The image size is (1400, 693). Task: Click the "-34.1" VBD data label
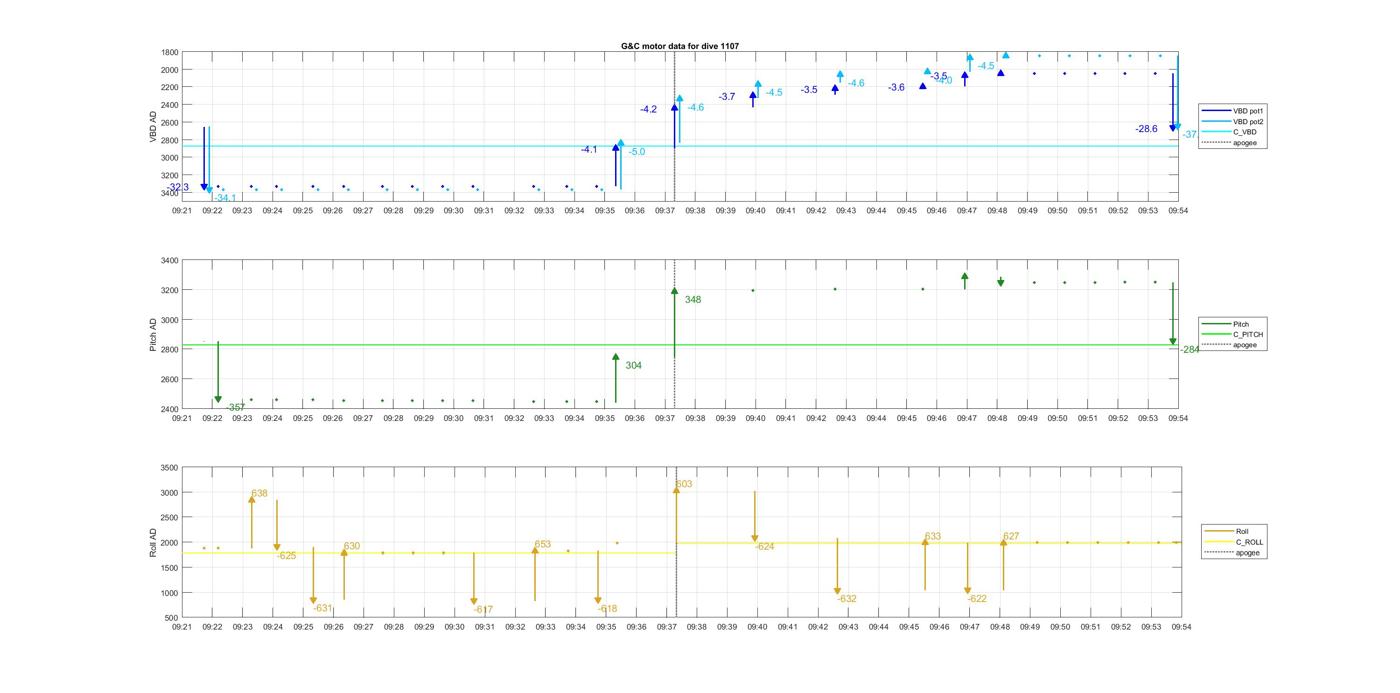pyautogui.click(x=225, y=198)
